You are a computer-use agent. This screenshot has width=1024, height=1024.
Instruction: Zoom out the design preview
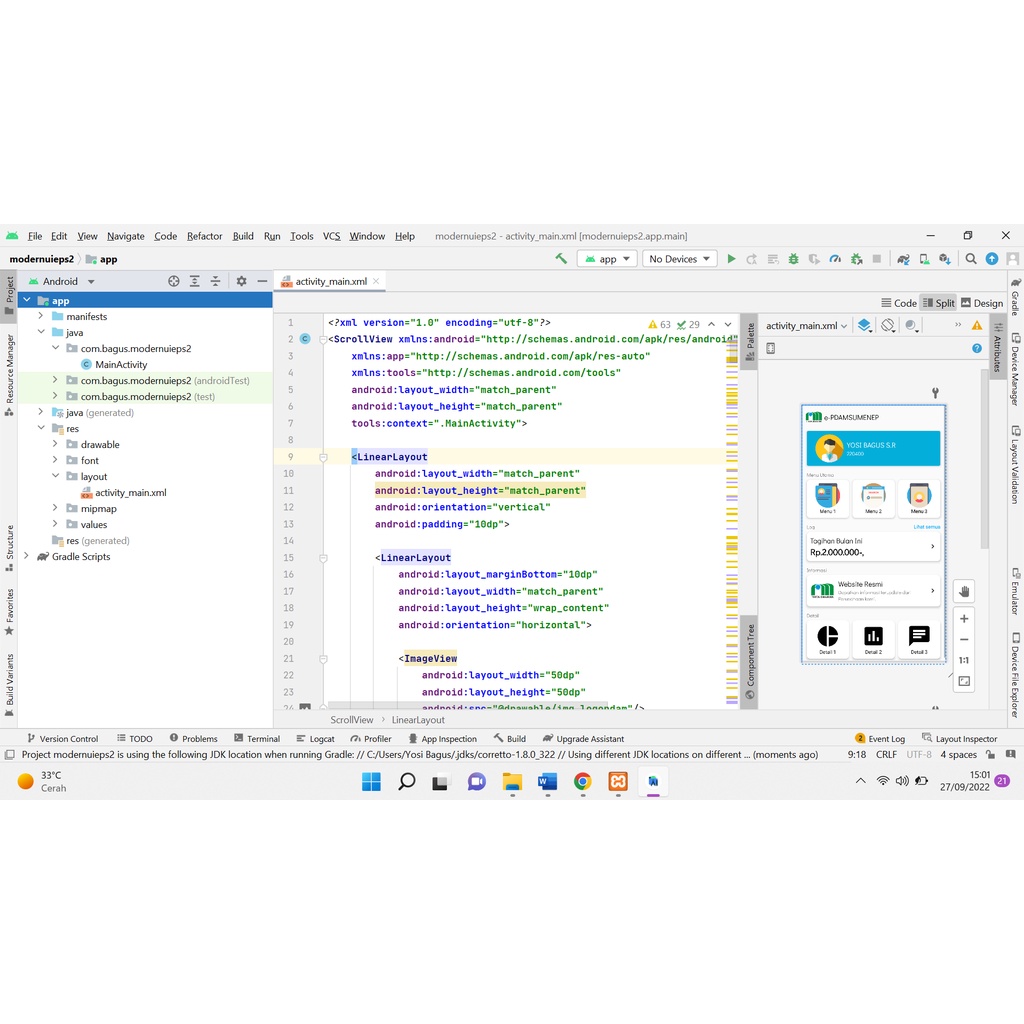pos(964,639)
